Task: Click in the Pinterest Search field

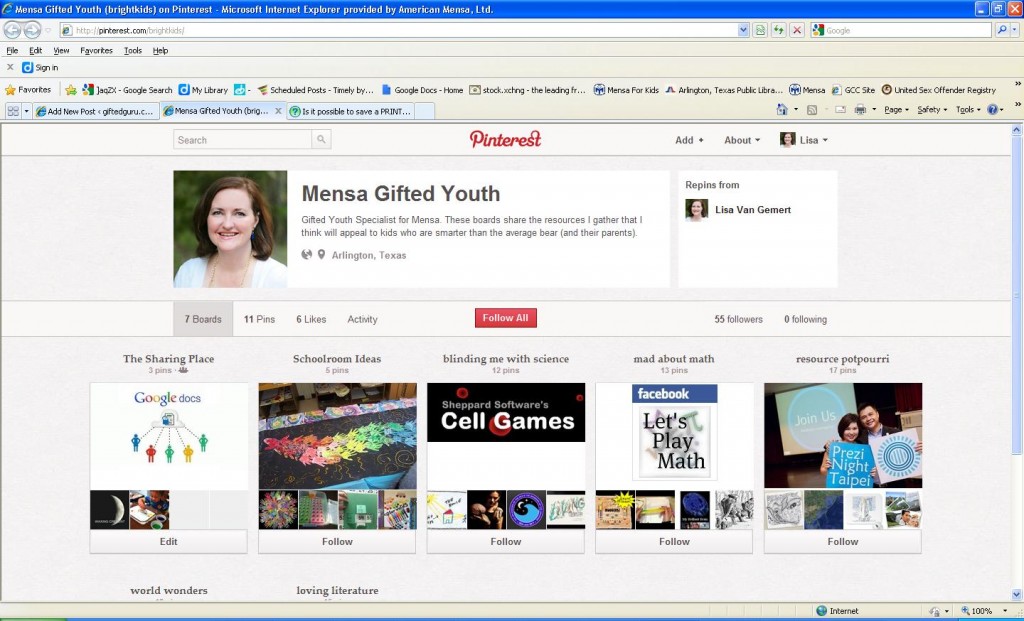Action: (242, 140)
